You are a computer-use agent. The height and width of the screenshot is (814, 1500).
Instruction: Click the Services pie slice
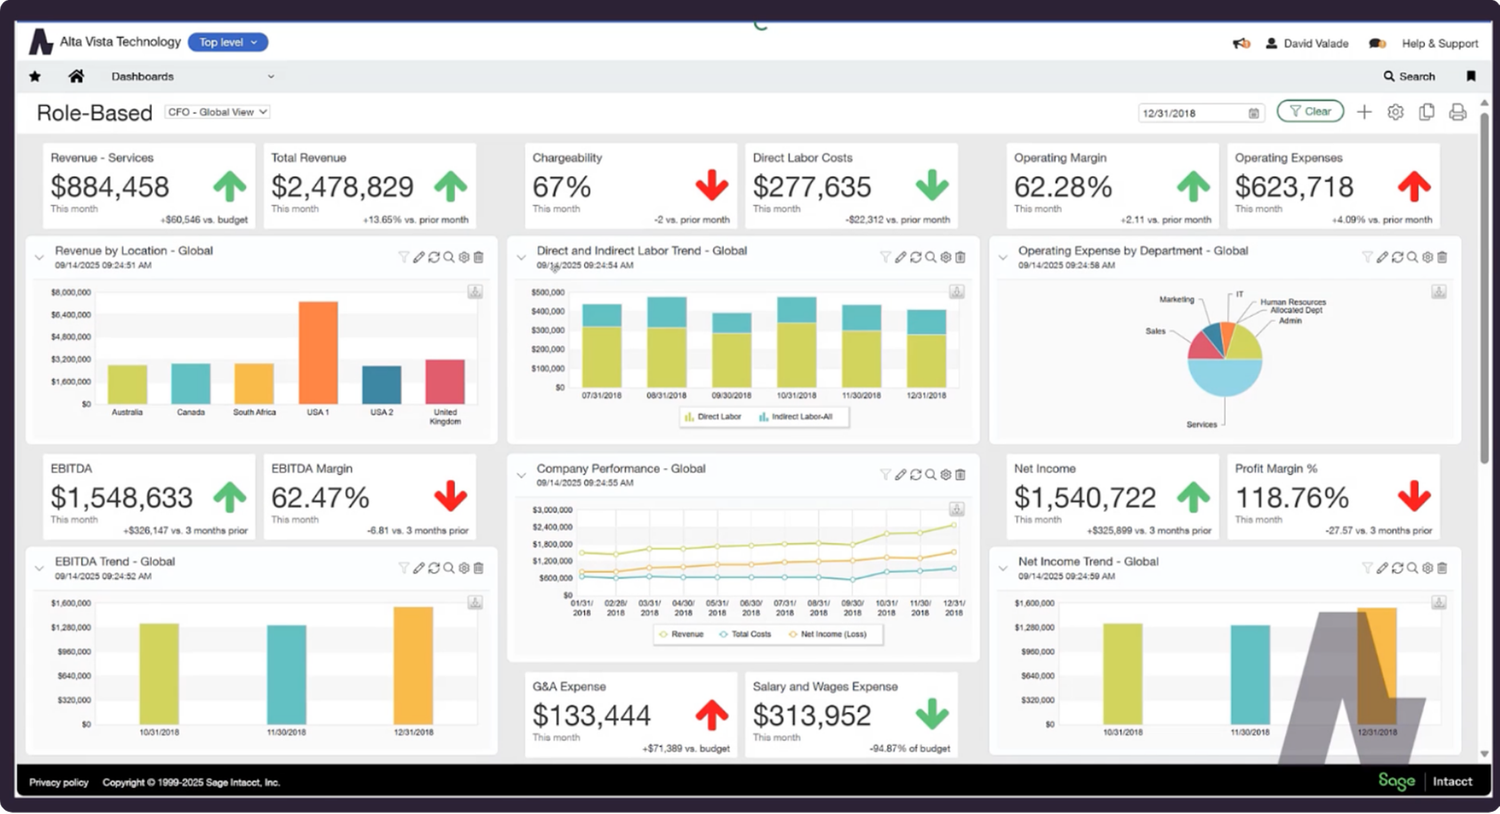1224,378
